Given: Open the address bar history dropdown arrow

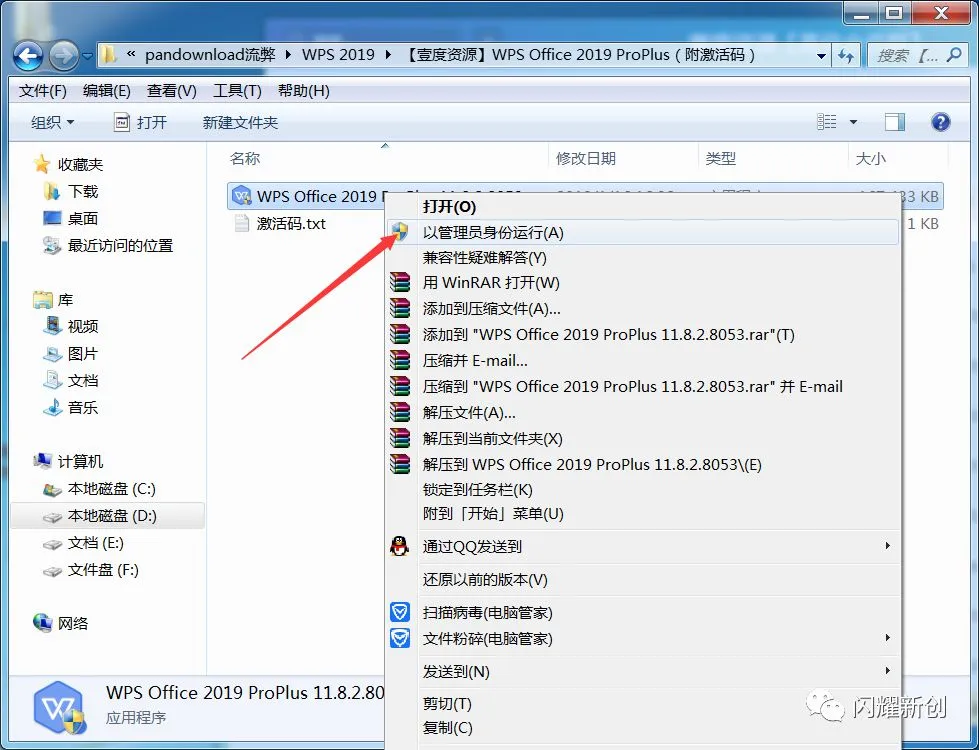Looking at the screenshot, I should 822,56.
